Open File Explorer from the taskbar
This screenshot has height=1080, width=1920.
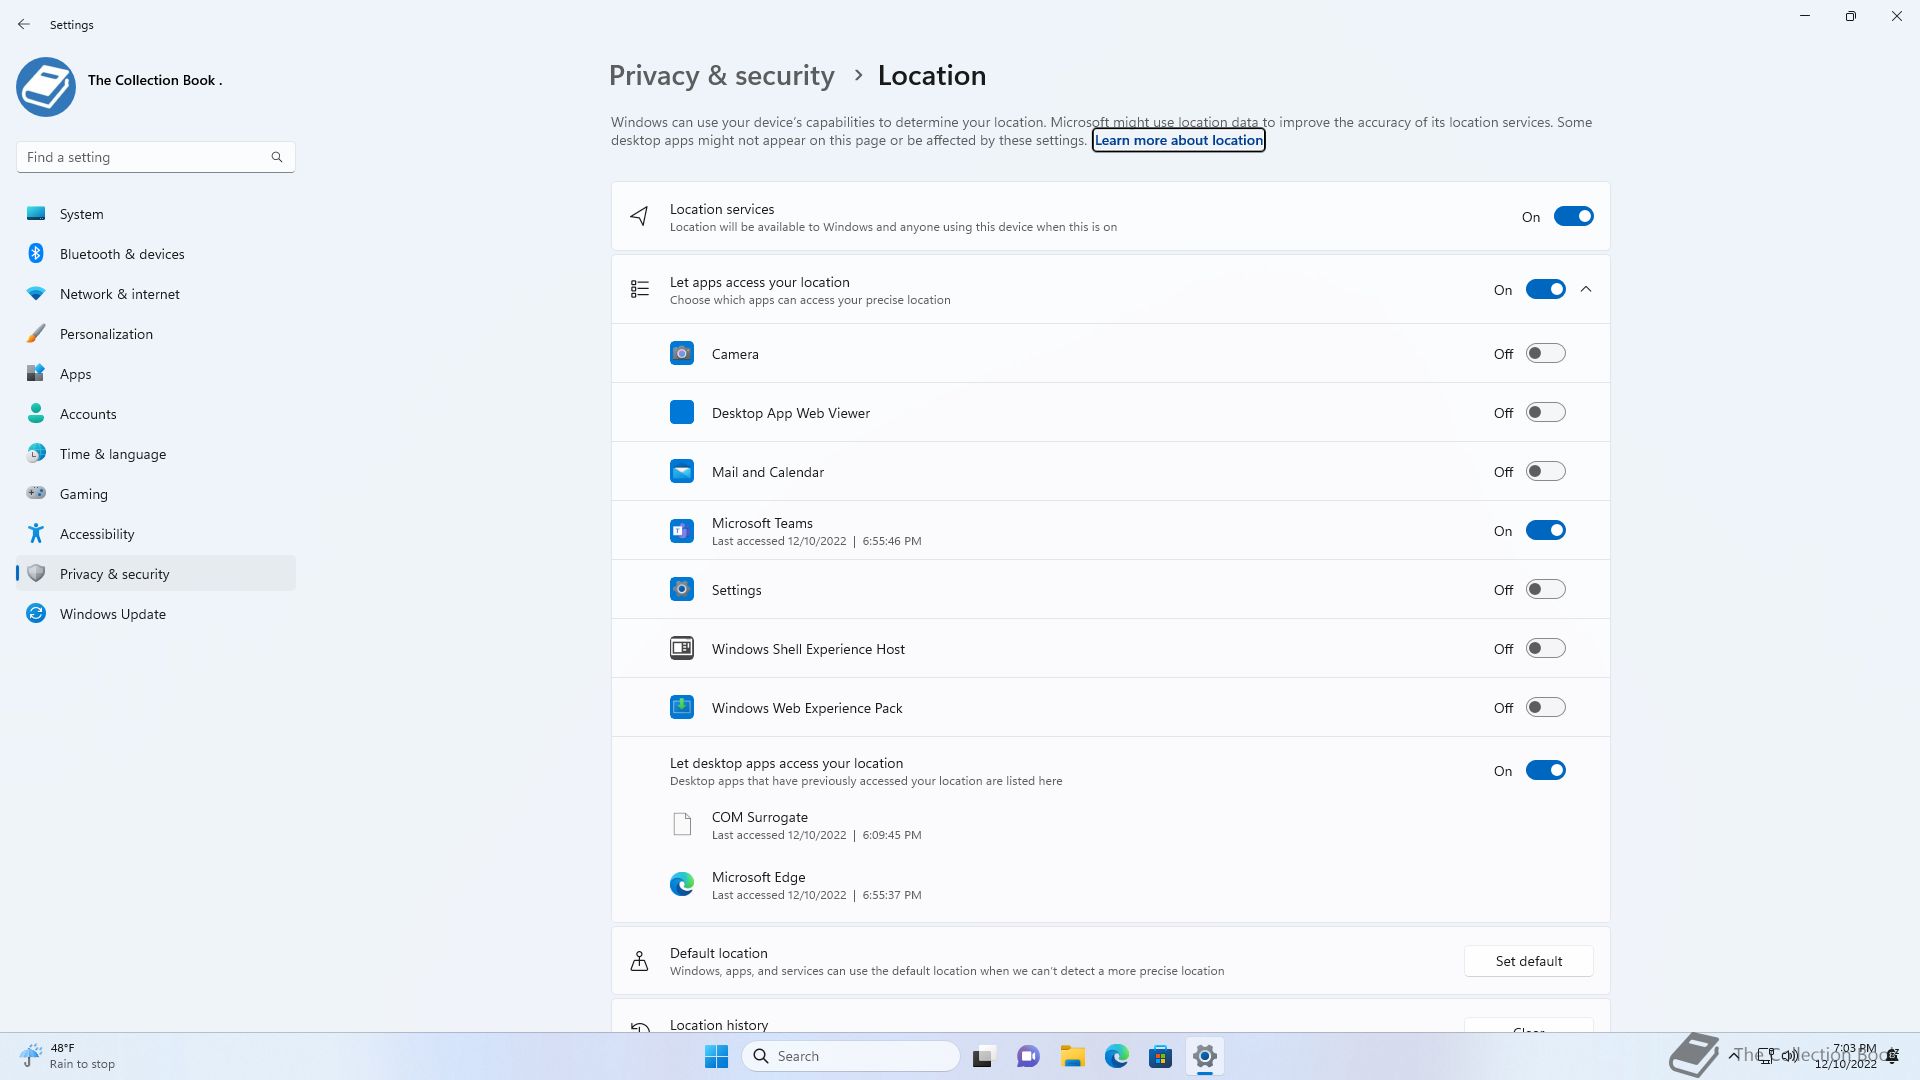point(1072,1056)
